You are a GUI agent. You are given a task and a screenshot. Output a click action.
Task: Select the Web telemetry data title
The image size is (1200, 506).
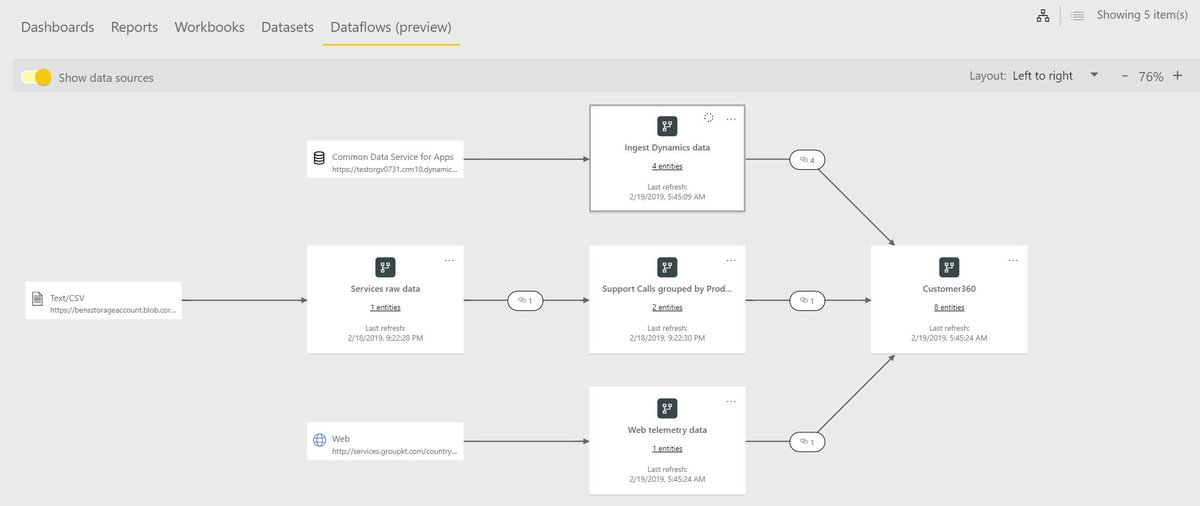point(667,430)
